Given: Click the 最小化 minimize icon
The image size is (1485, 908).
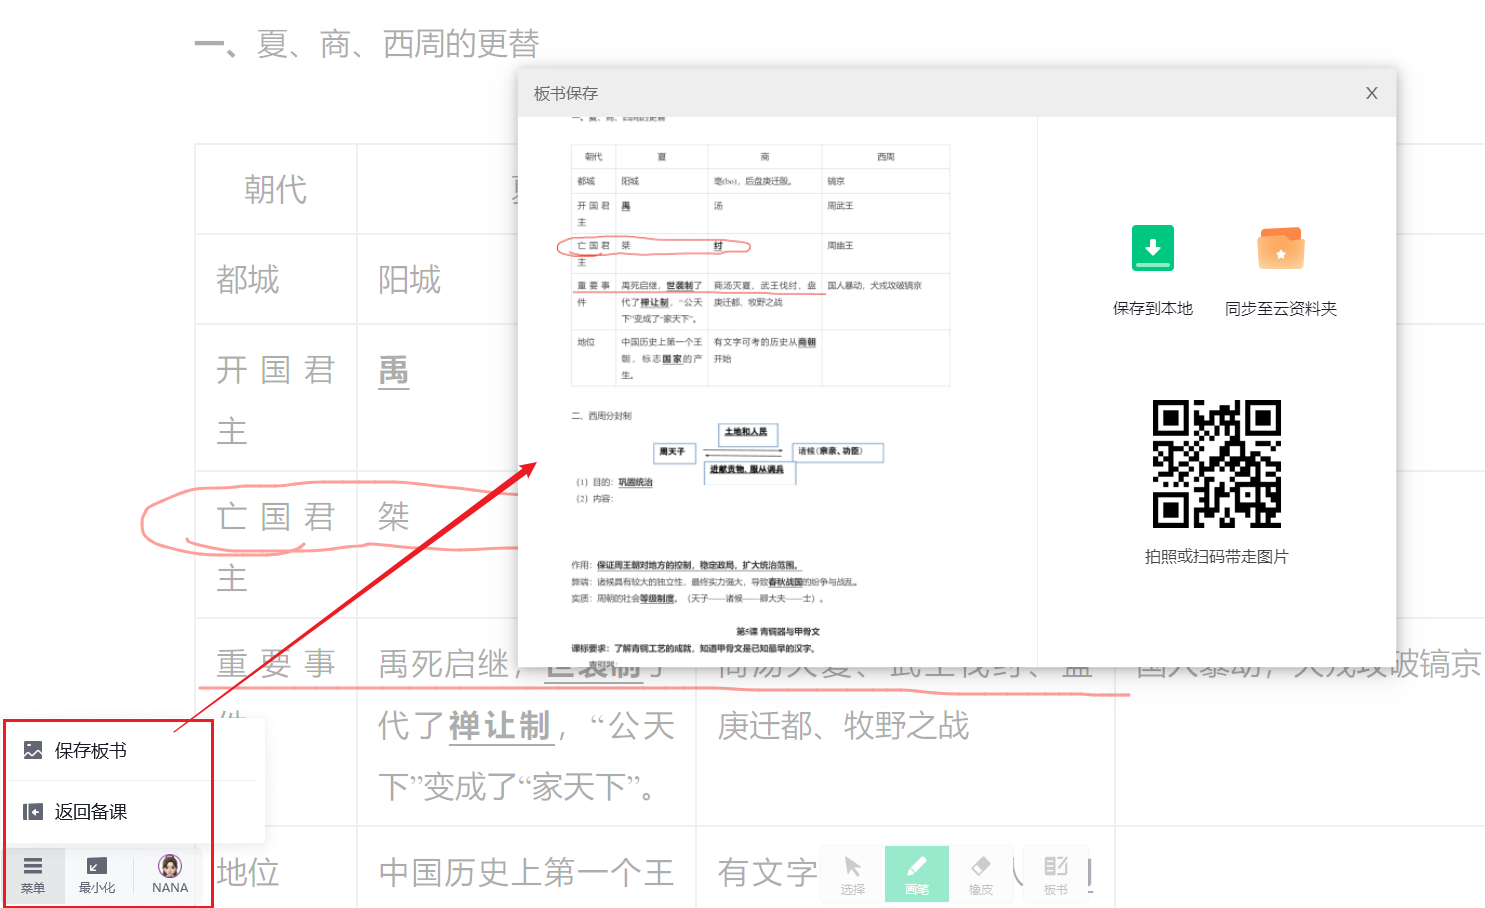Looking at the screenshot, I should tap(97, 875).
